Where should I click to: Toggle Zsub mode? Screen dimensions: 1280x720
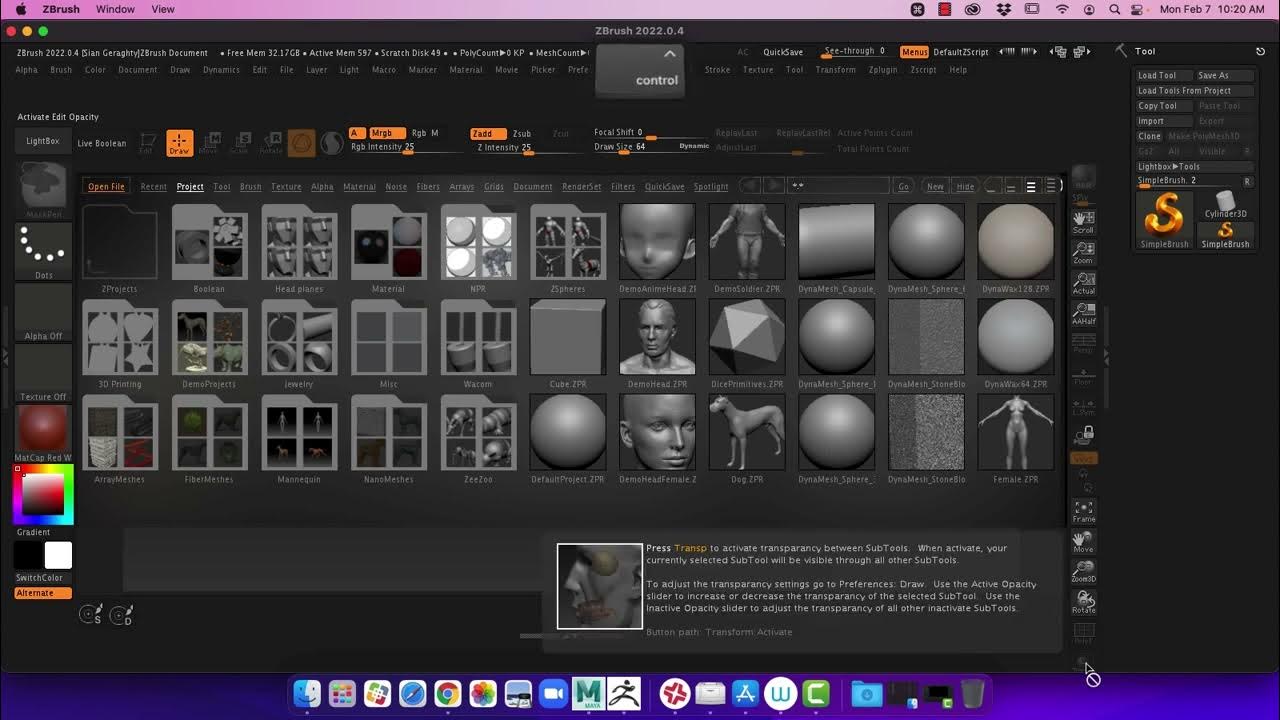(522, 133)
